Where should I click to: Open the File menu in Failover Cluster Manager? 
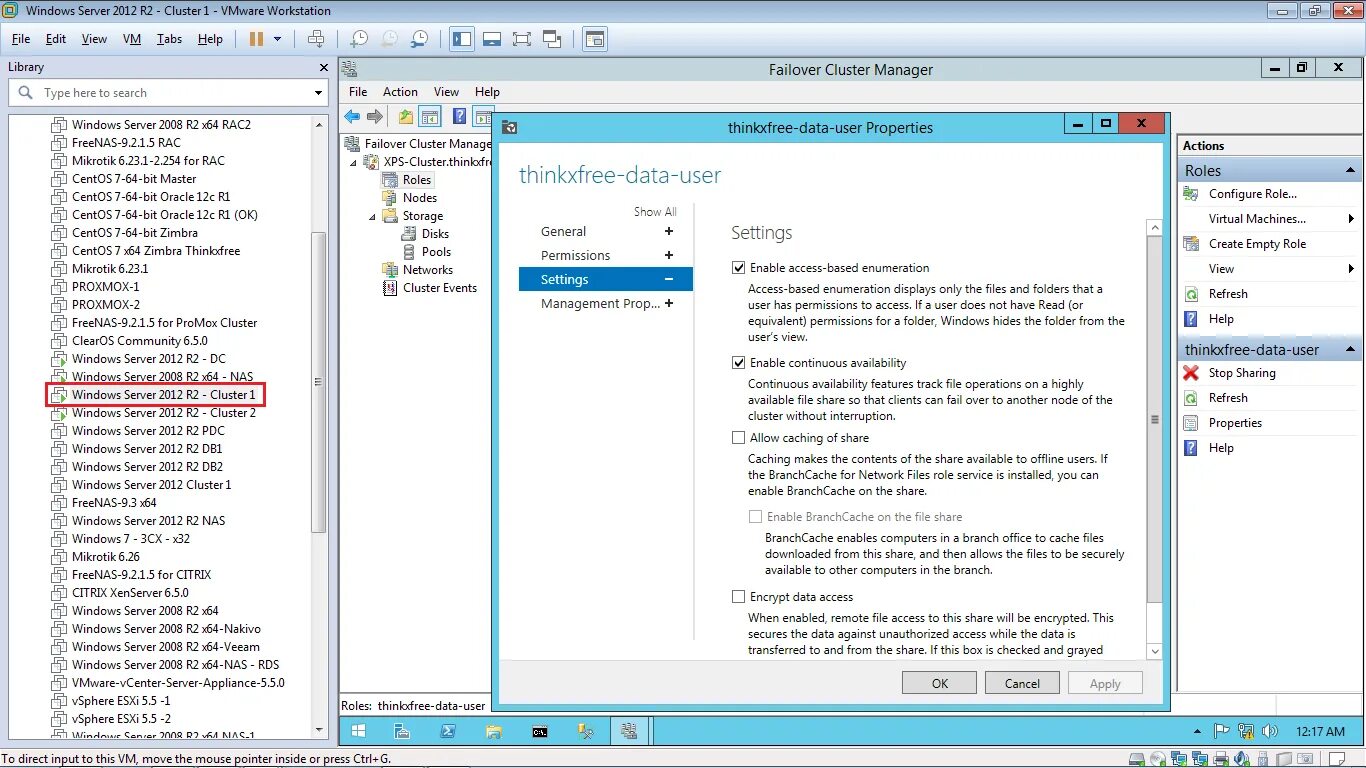pyautogui.click(x=358, y=91)
